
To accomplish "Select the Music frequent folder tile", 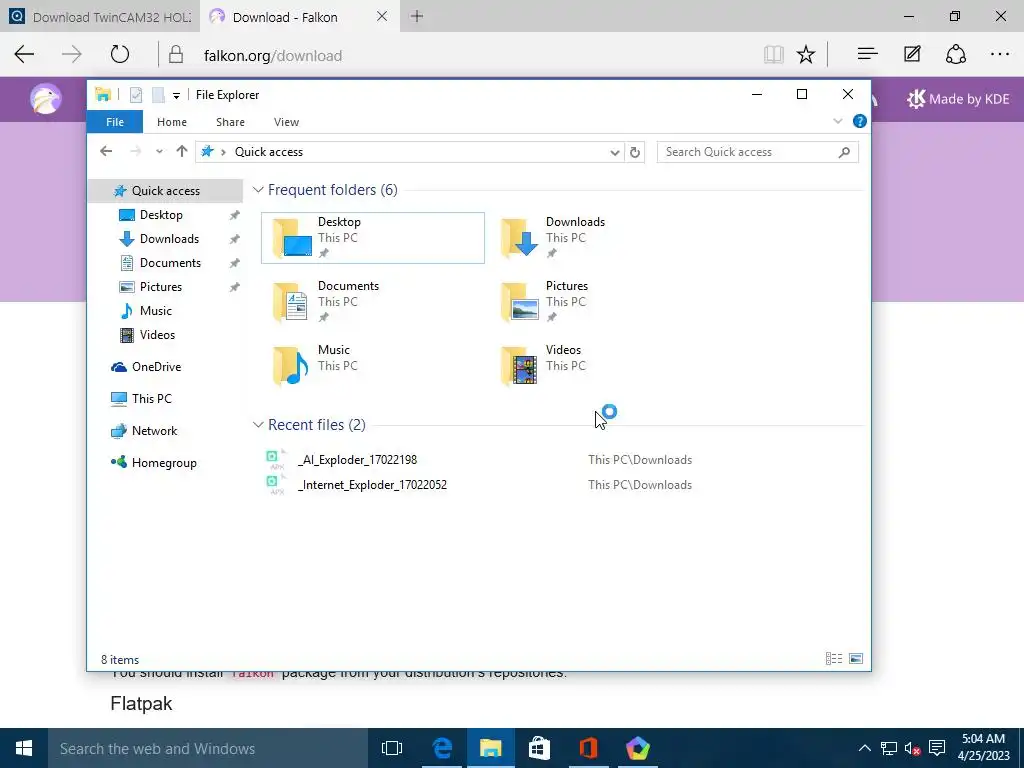I will 373,366.
